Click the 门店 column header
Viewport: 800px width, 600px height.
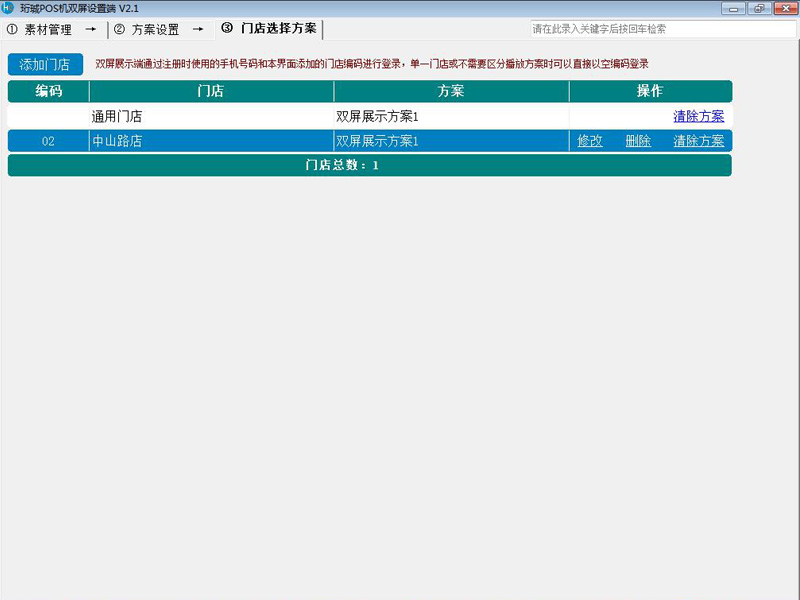211,91
